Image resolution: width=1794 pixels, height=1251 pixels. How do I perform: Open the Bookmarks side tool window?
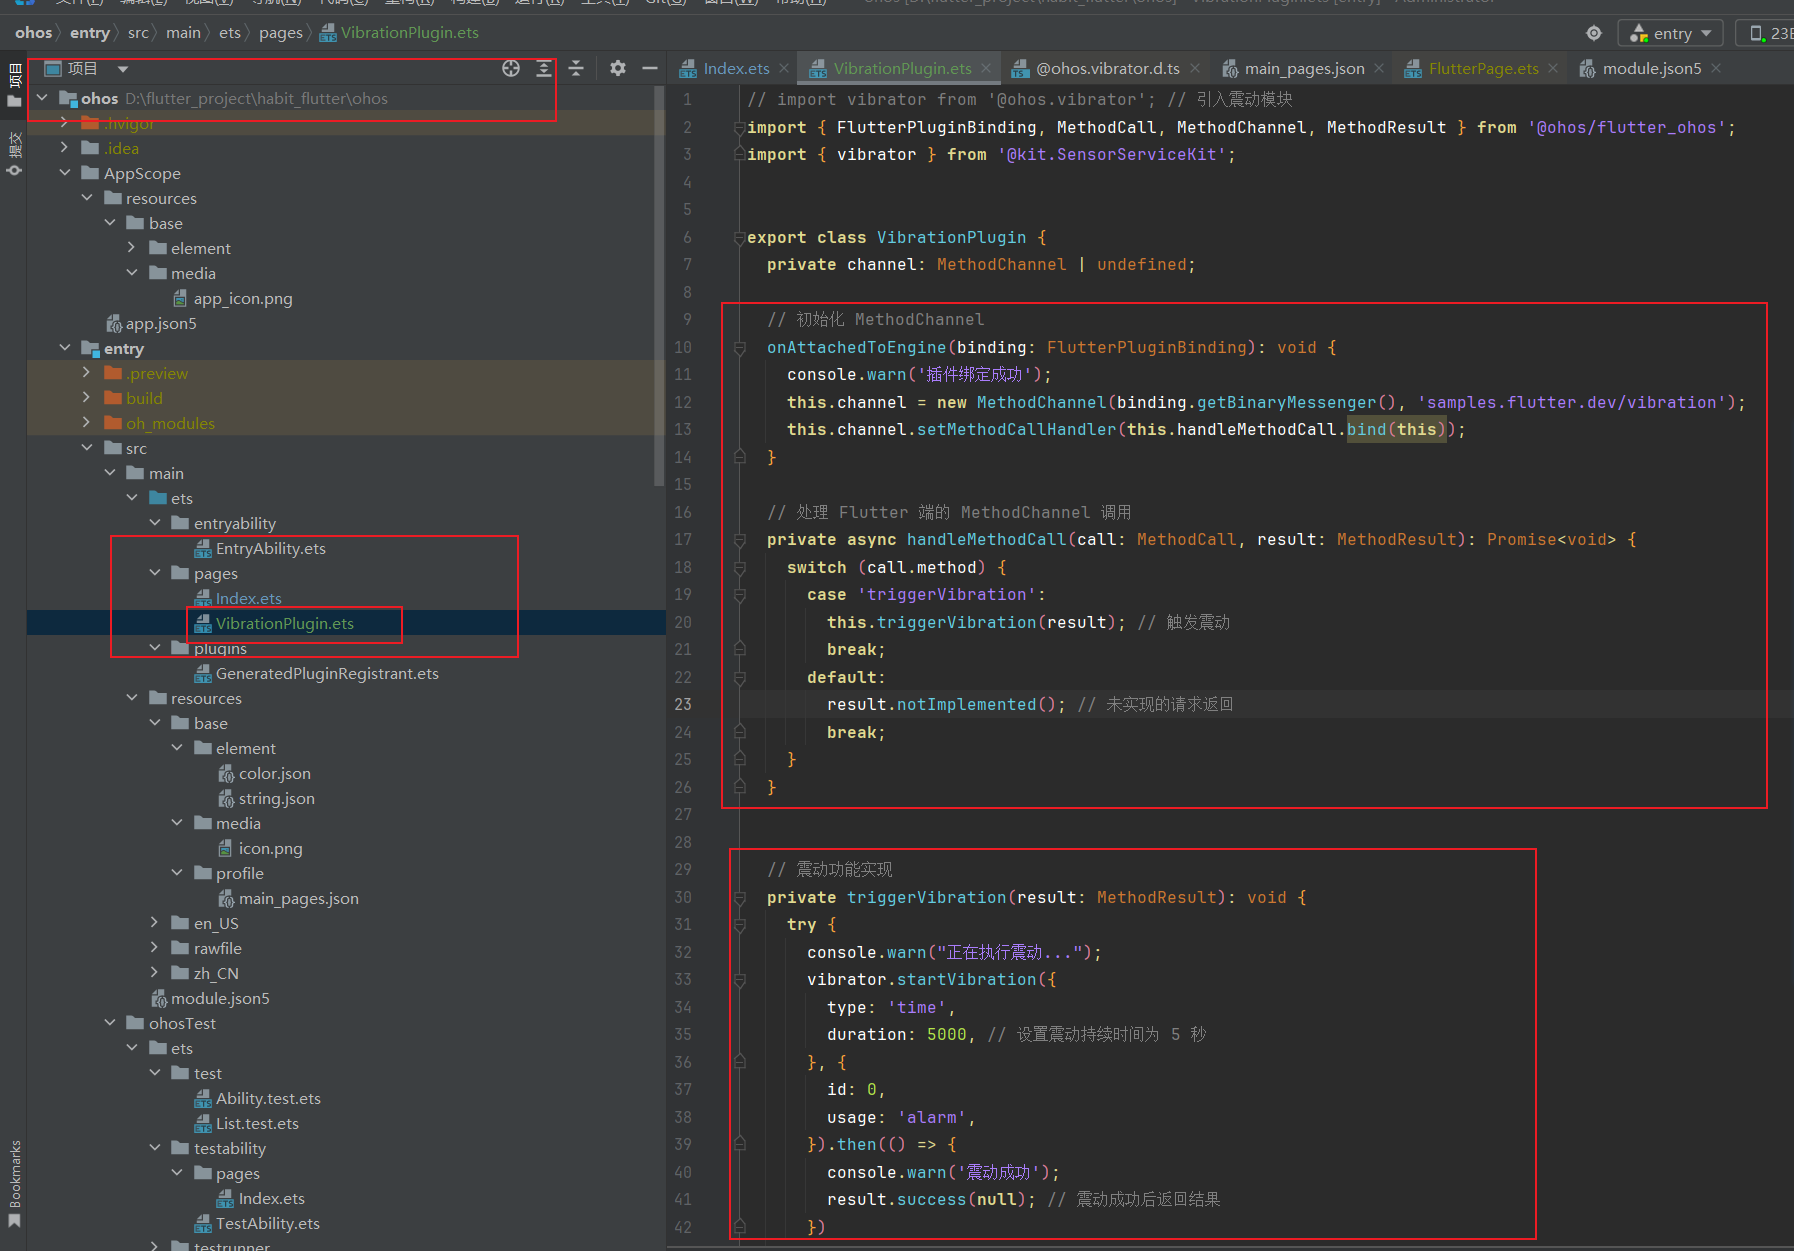[14, 1185]
